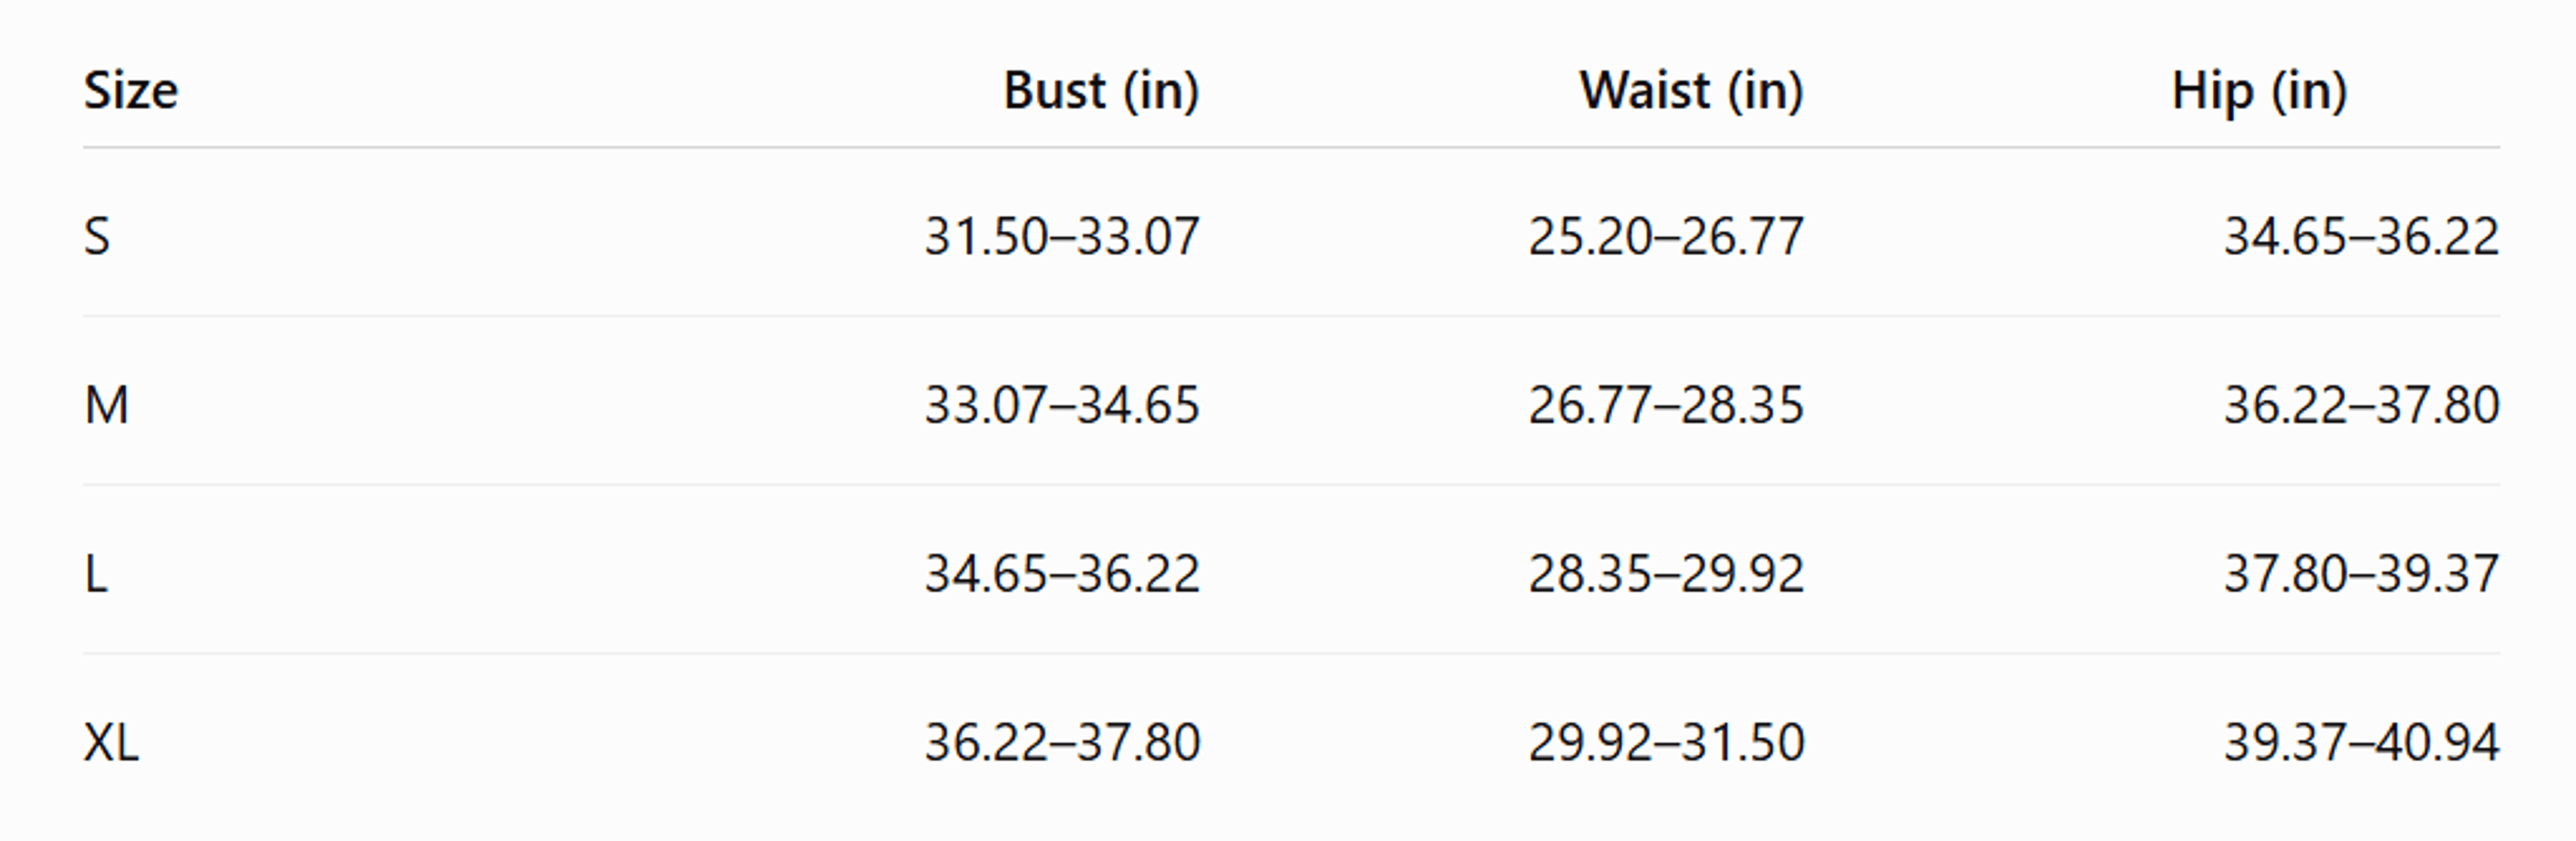This screenshot has height=841, width=2576.
Task: Click hip value 39.37–40.94
Action: 2362,743
